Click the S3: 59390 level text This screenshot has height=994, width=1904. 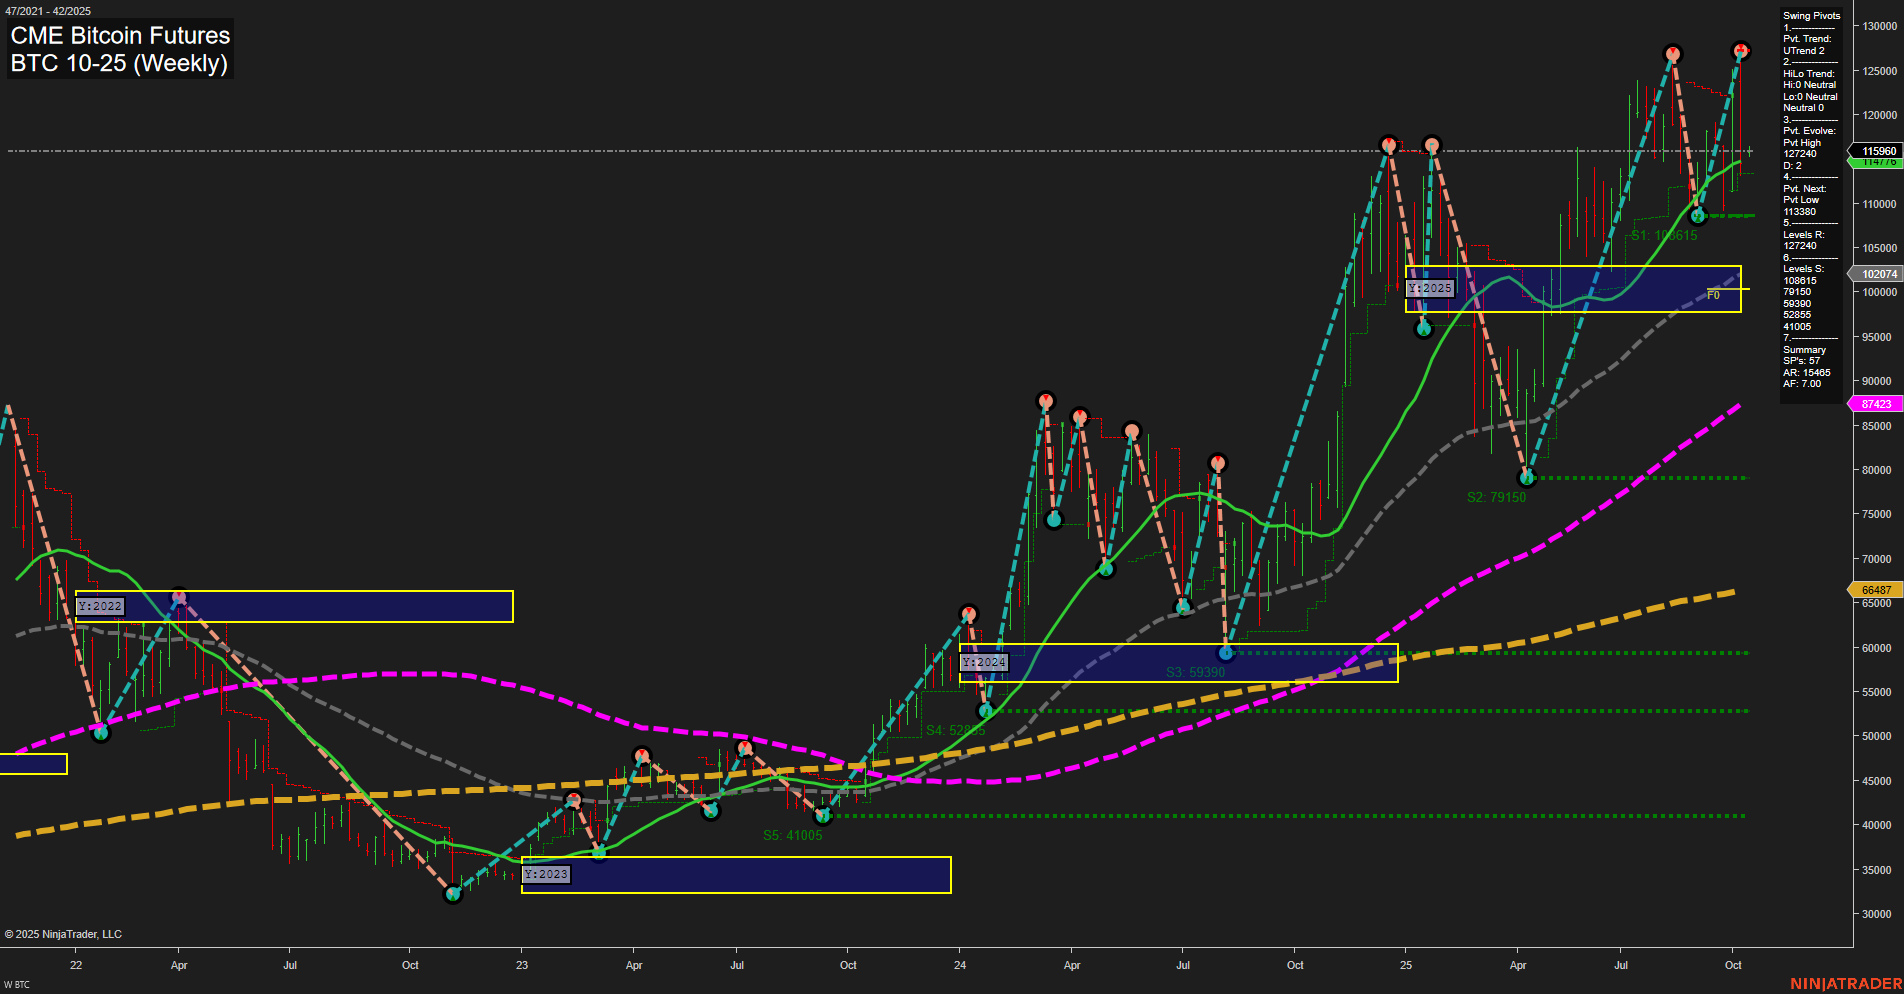[x=1196, y=673]
